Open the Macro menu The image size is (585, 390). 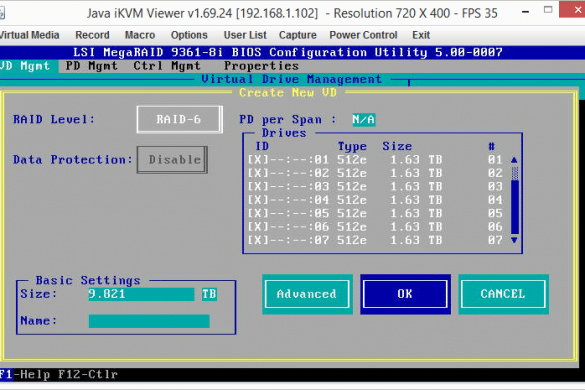[x=140, y=35]
